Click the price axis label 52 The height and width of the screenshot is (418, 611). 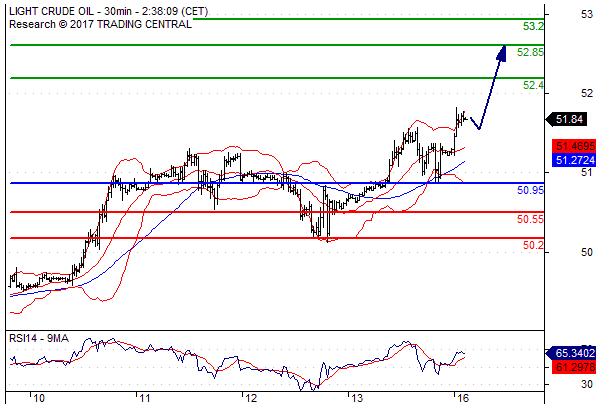587,93
